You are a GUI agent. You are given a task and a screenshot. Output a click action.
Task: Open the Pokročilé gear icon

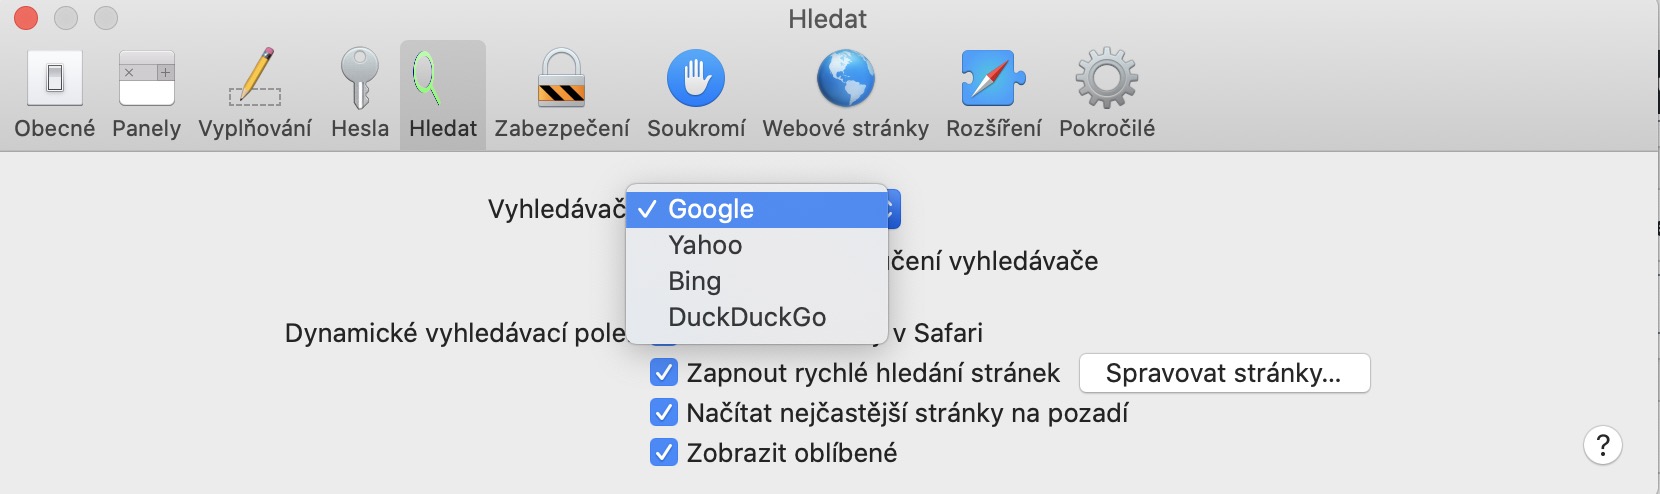click(1106, 79)
